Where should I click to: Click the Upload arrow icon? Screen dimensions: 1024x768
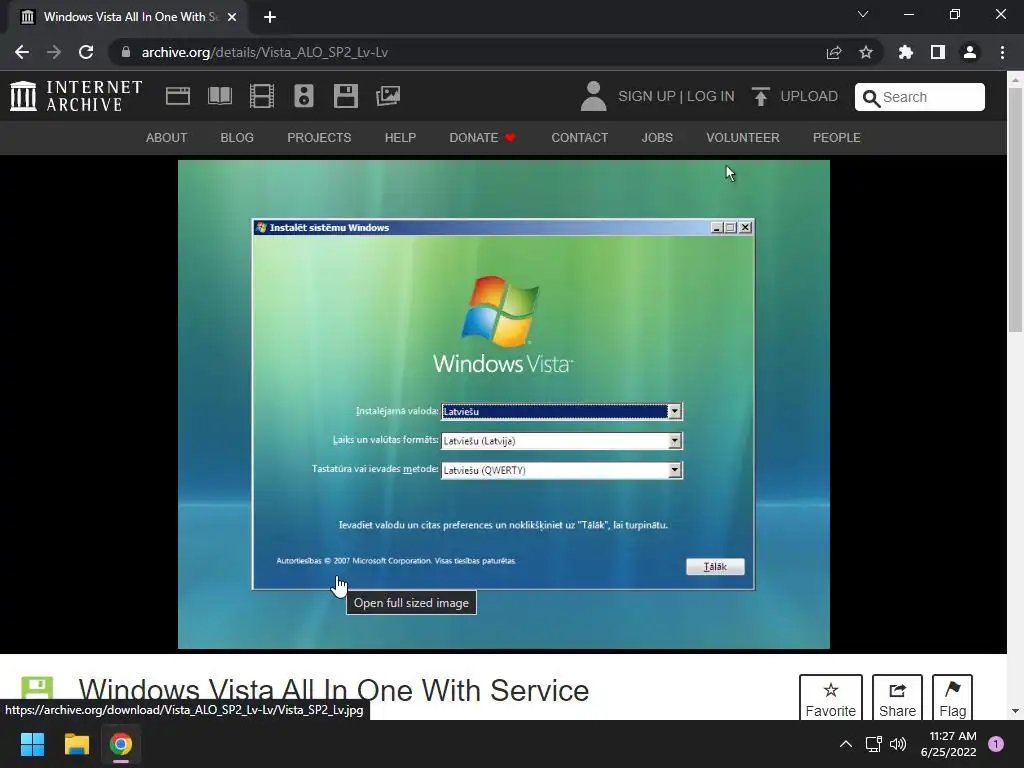point(760,97)
